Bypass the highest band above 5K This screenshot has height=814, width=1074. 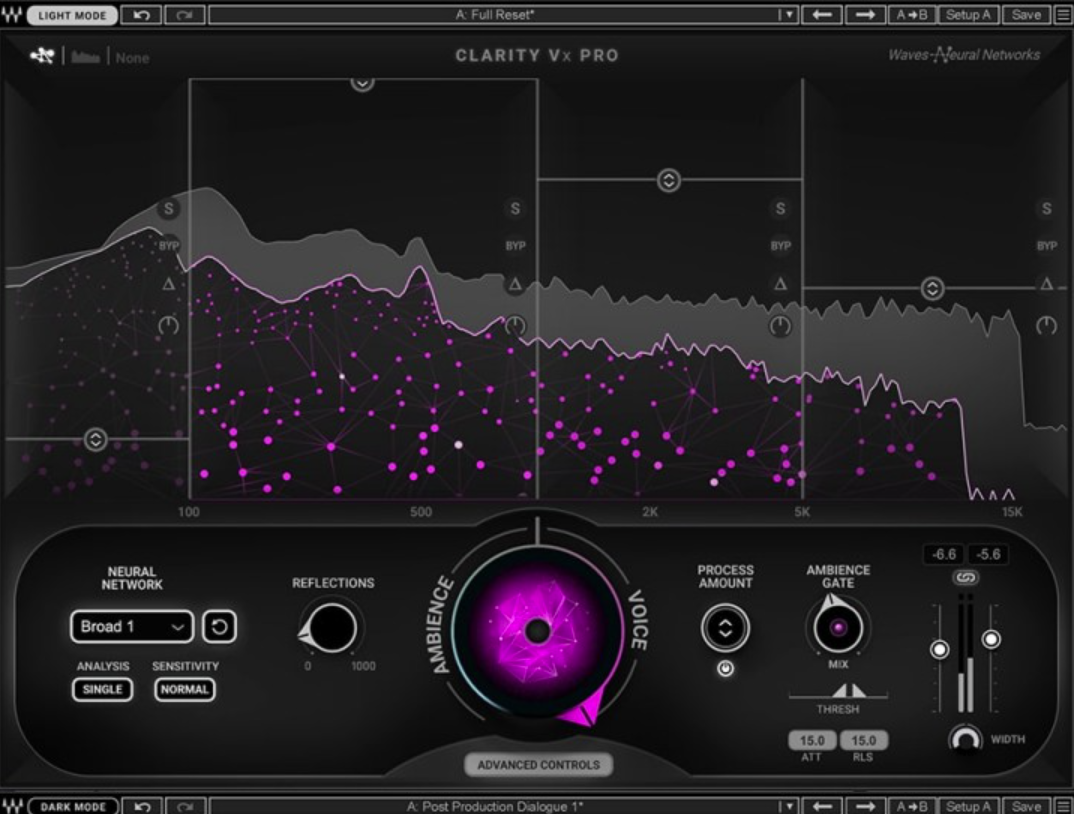coord(1046,245)
